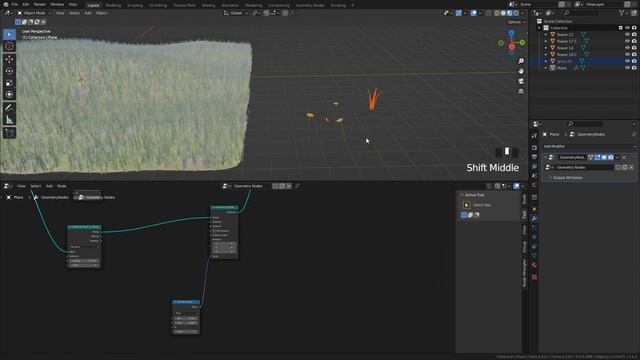
Task: Toggle render camera icon for Plane object
Action: pyautogui.click(x=634, y=68)
